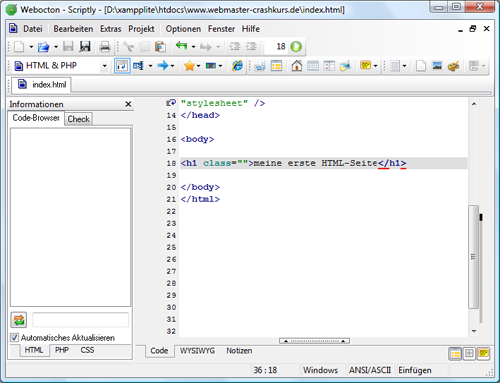Switch to the Notizen tab
This screenshot has height=383, width=500.
pyautogui.click(x=239, y=351)
